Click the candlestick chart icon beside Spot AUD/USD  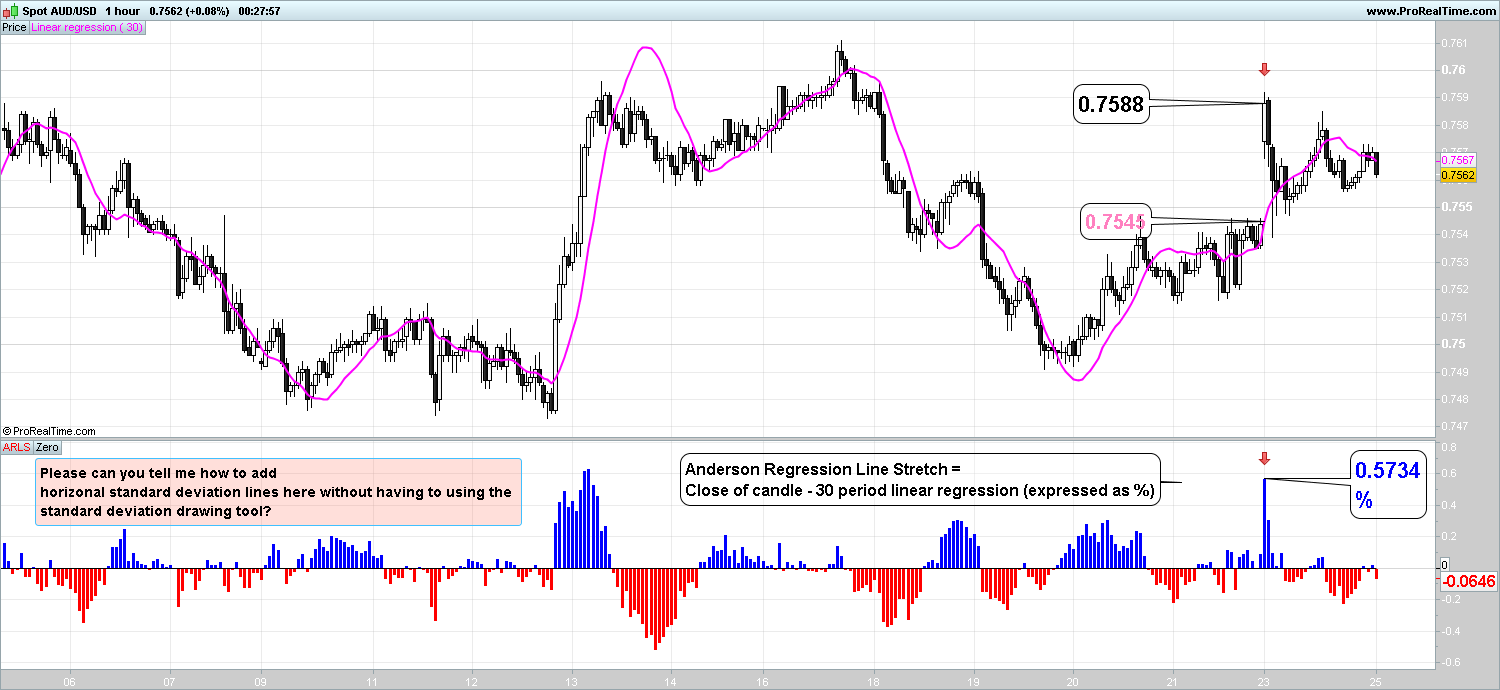click(8, 11)
